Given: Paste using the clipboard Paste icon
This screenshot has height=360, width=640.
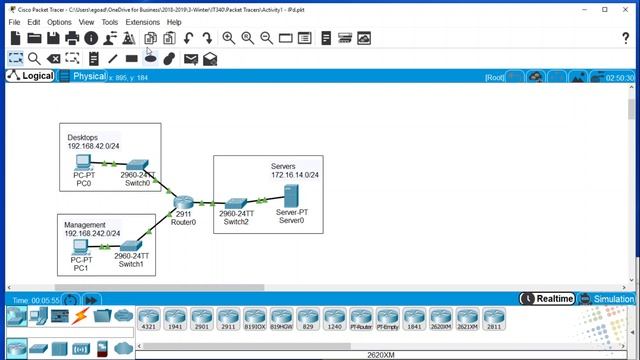Looking at the screenshot, I should click(169, 38).
